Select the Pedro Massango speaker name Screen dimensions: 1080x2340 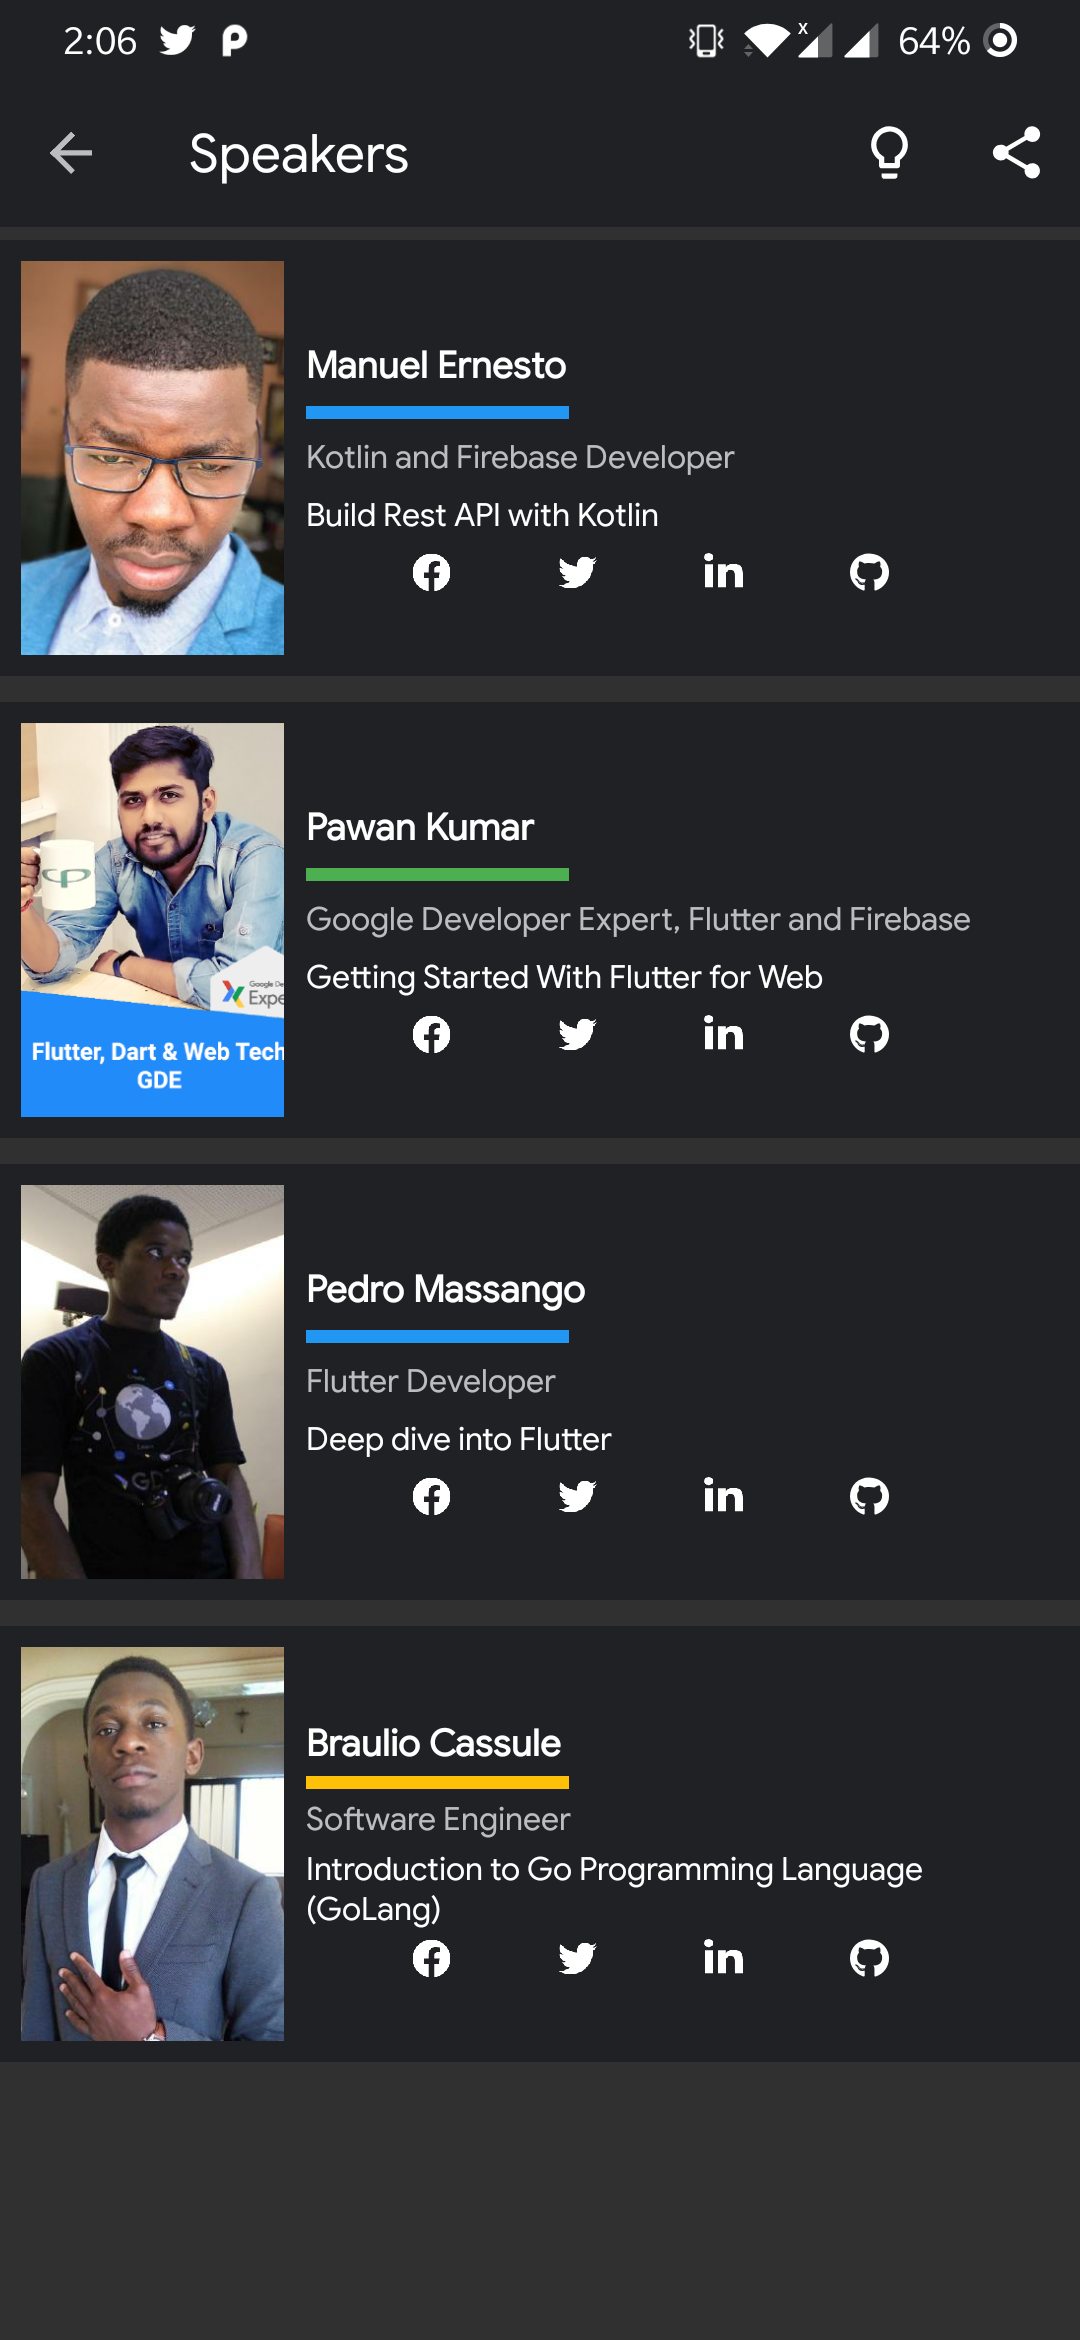tap(445, 1290)
